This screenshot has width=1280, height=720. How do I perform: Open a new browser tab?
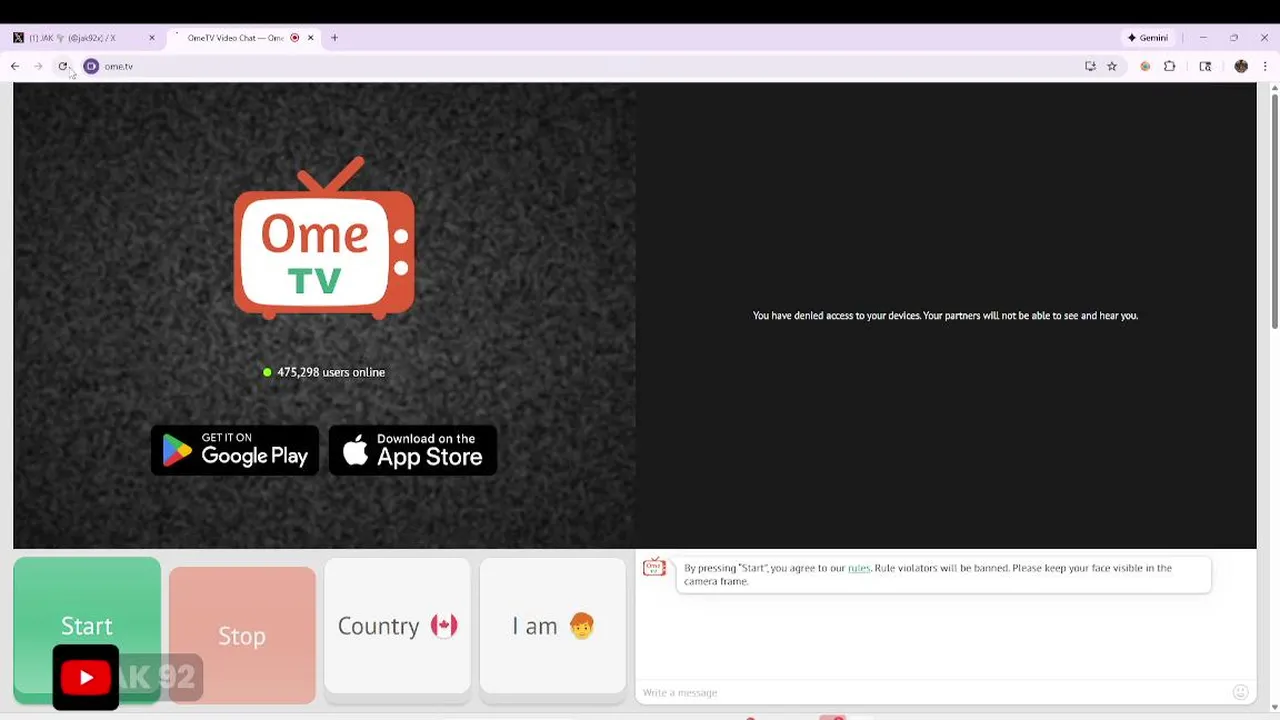[x=334, y=38]
